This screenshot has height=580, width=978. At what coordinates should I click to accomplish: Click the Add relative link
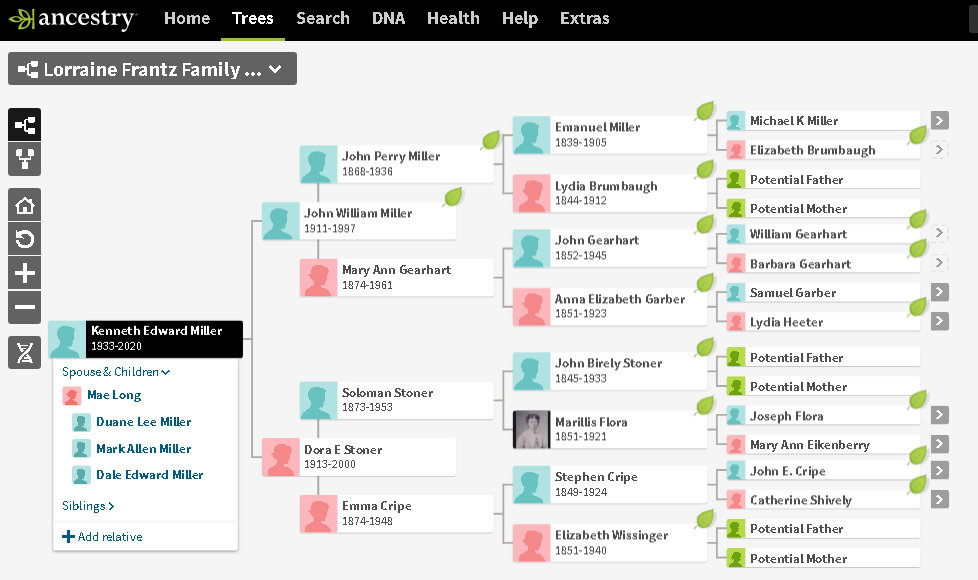(x=102, y=537)
